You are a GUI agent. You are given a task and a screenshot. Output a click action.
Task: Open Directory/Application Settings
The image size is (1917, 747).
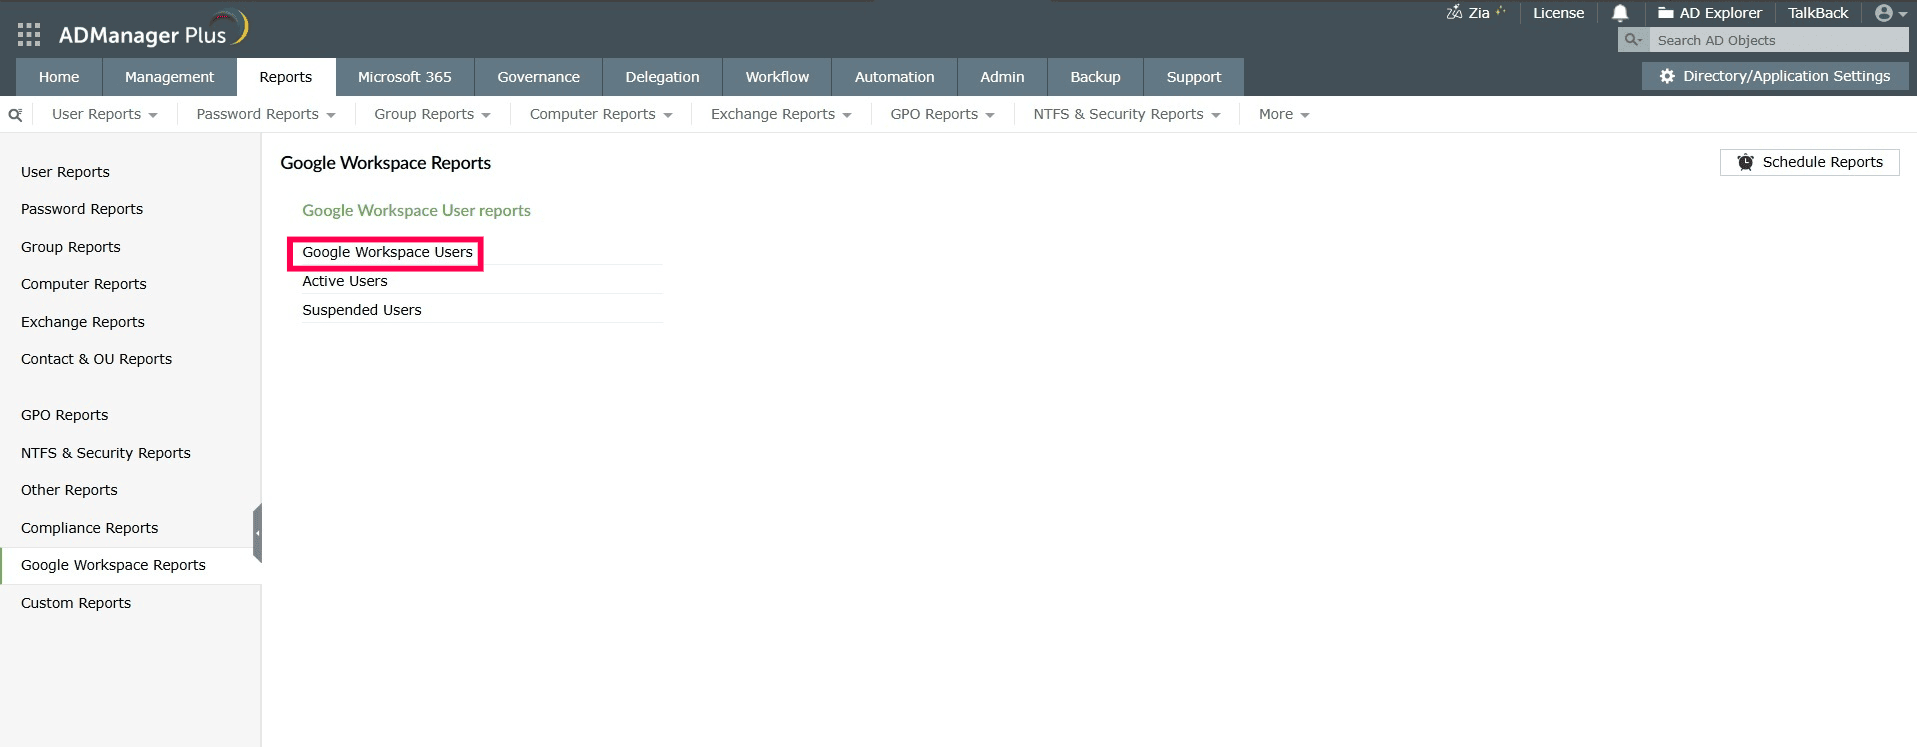1775,76
